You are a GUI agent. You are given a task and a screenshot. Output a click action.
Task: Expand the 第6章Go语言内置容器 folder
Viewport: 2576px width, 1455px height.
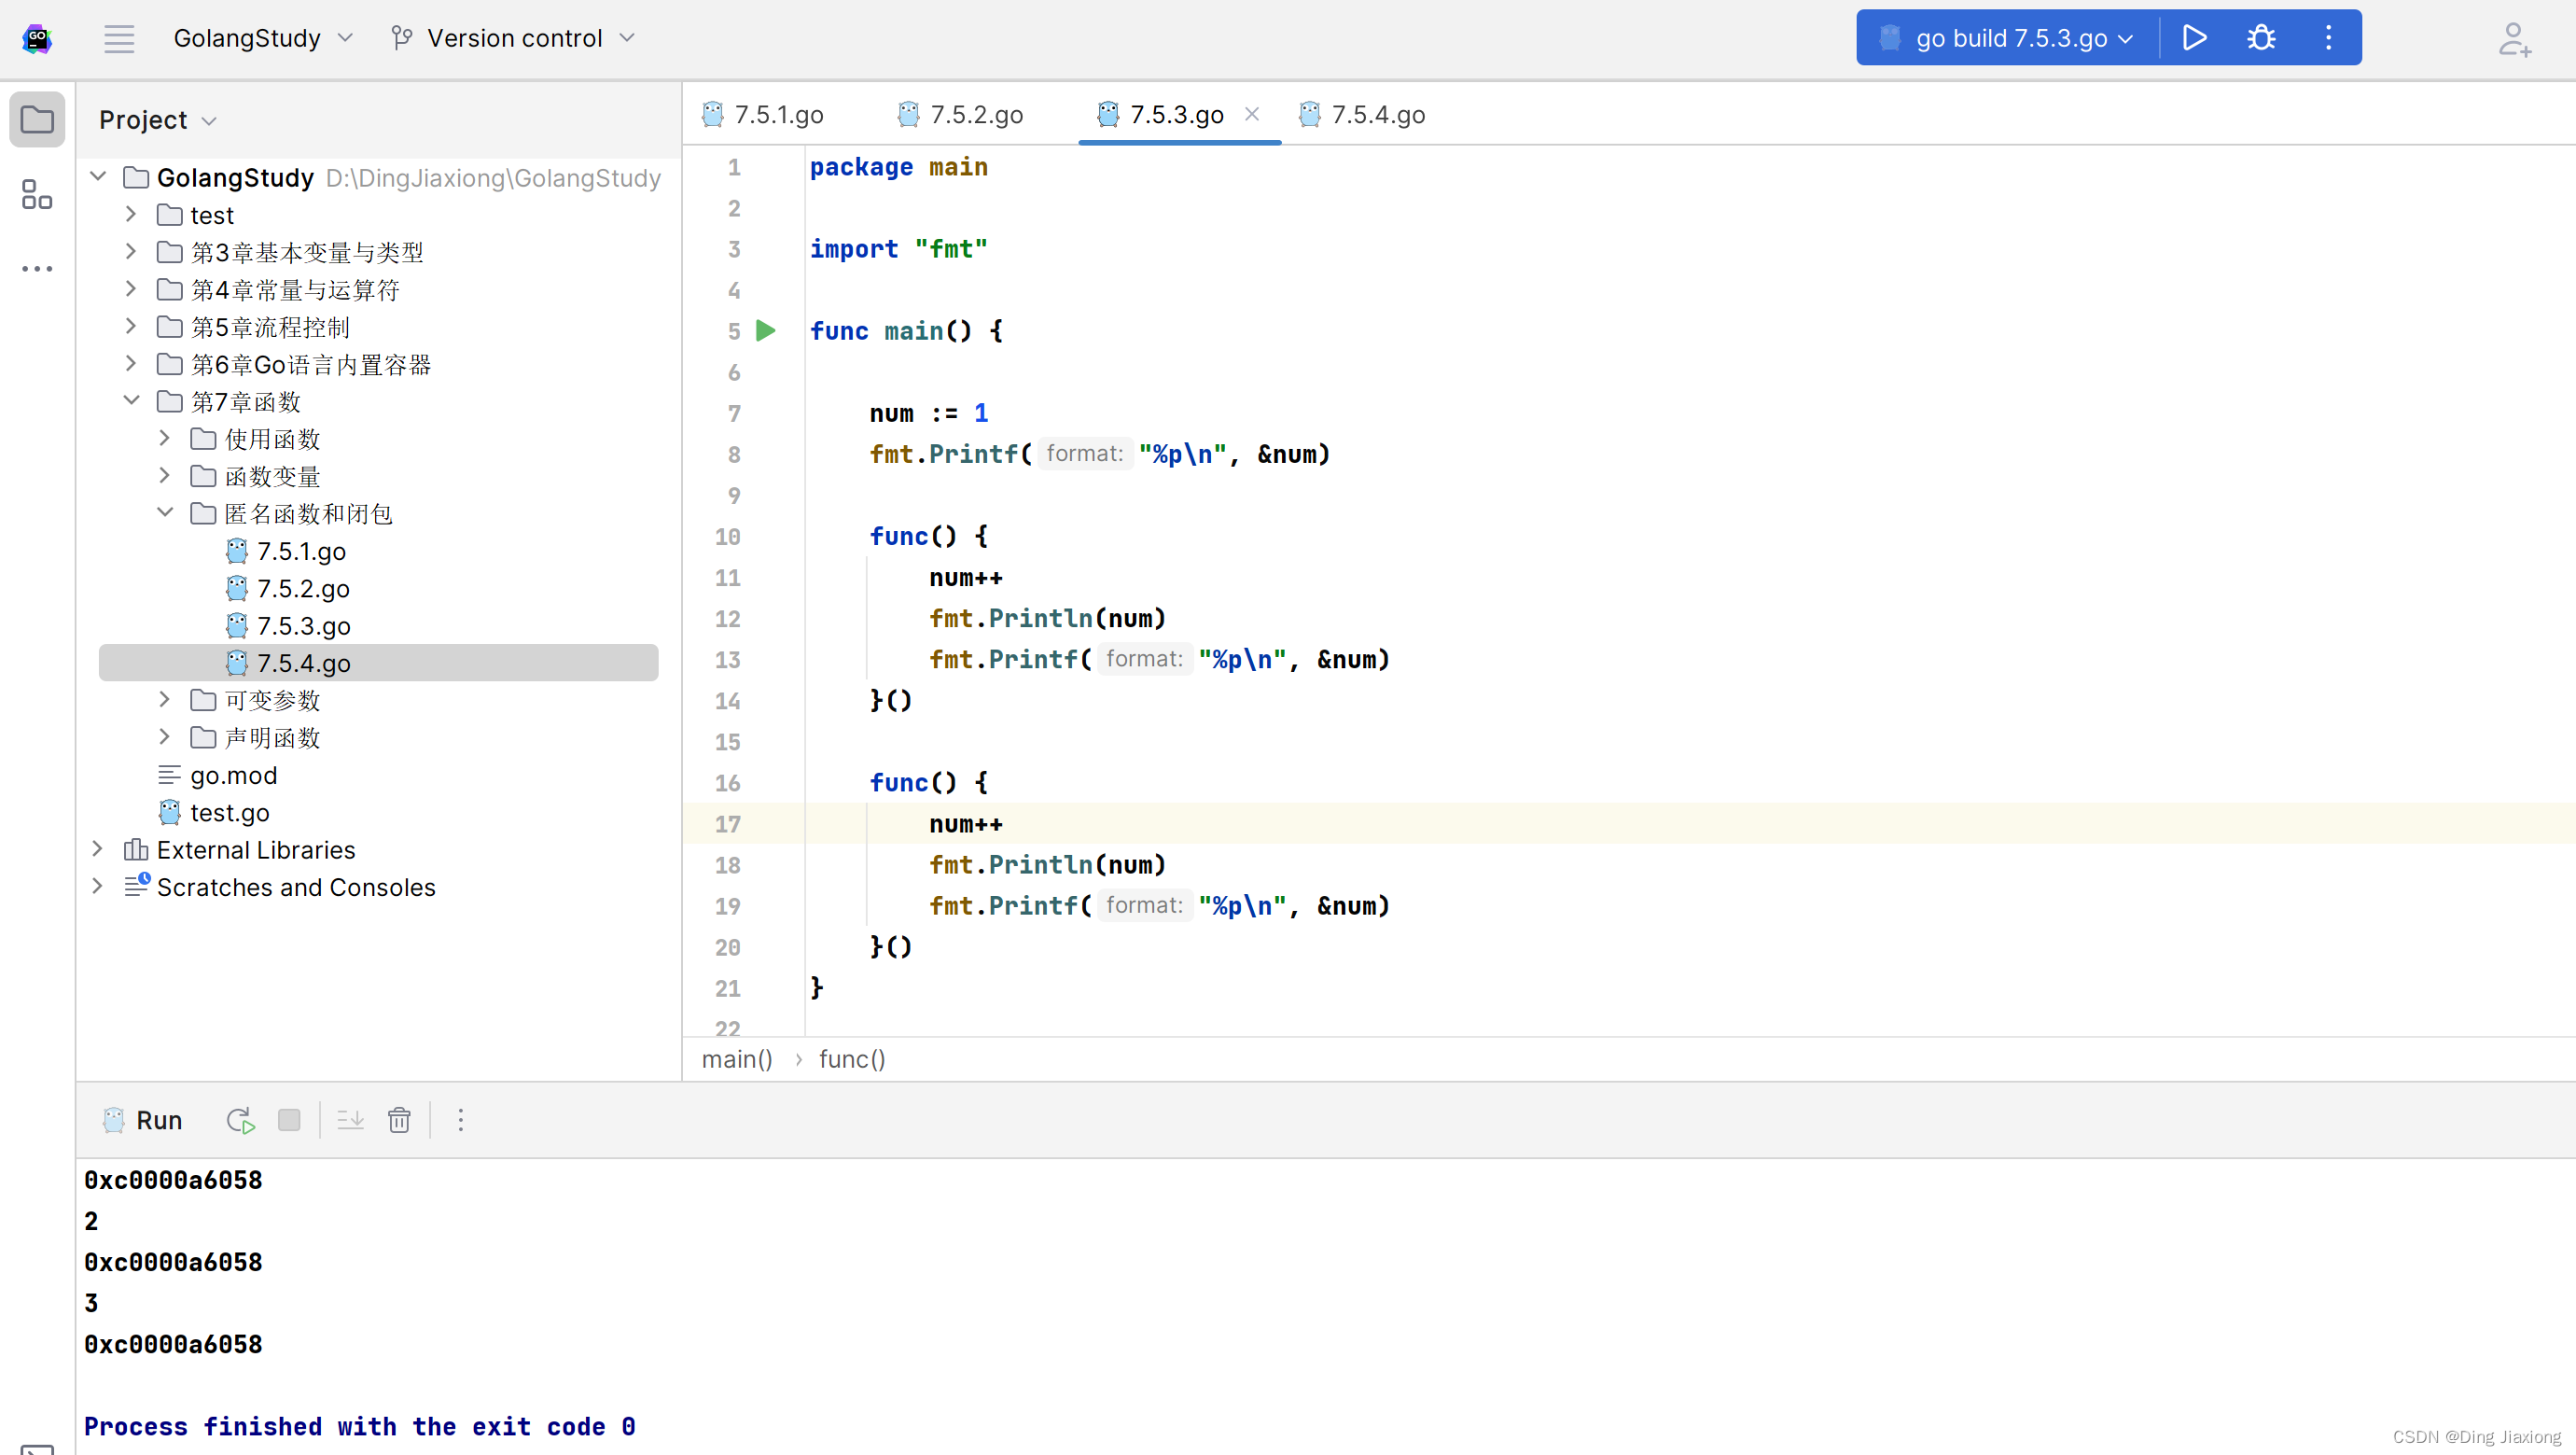131,364
